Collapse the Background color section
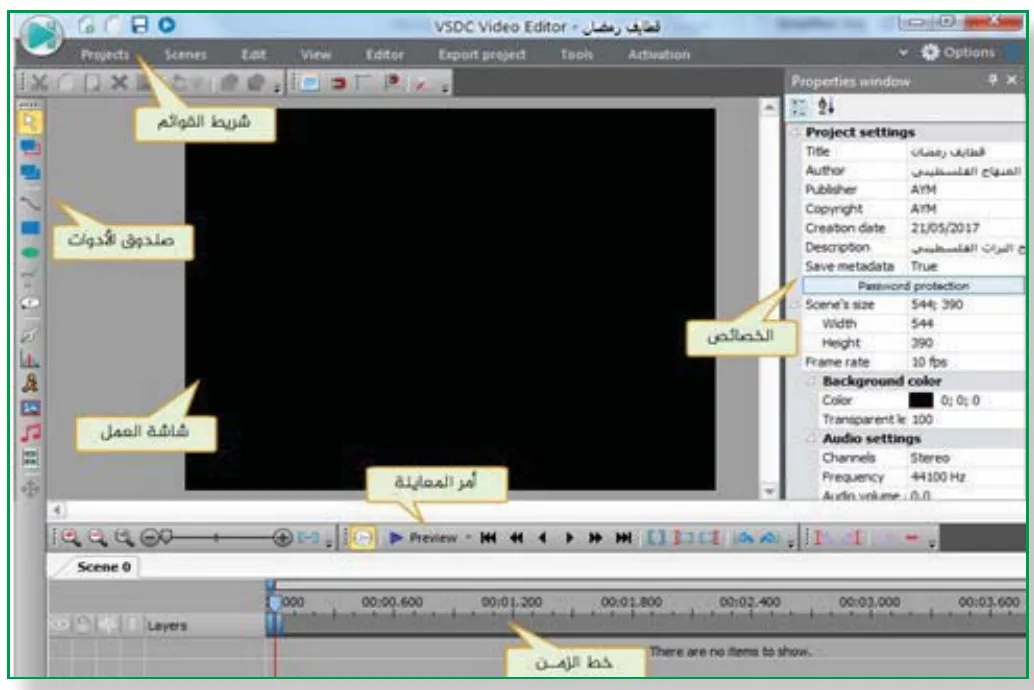1034x690 pixels. pos(813,381)
